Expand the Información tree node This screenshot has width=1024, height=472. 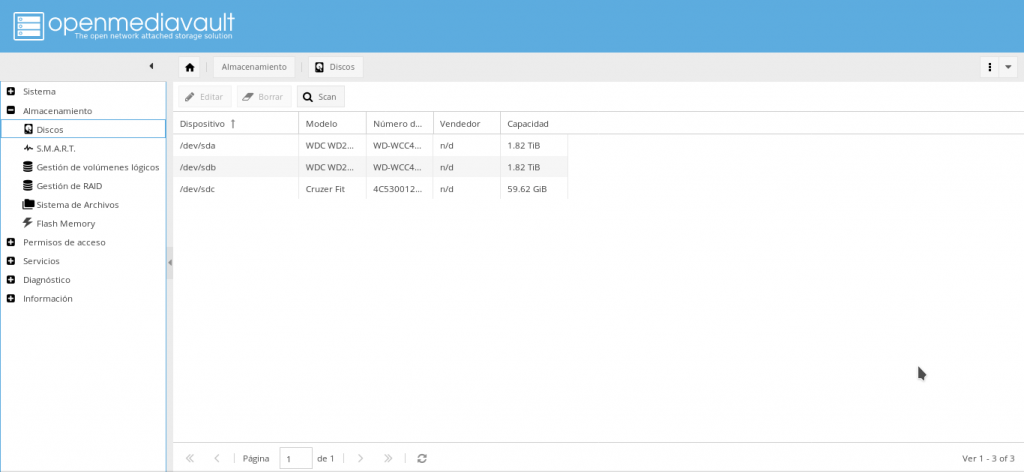10,298
